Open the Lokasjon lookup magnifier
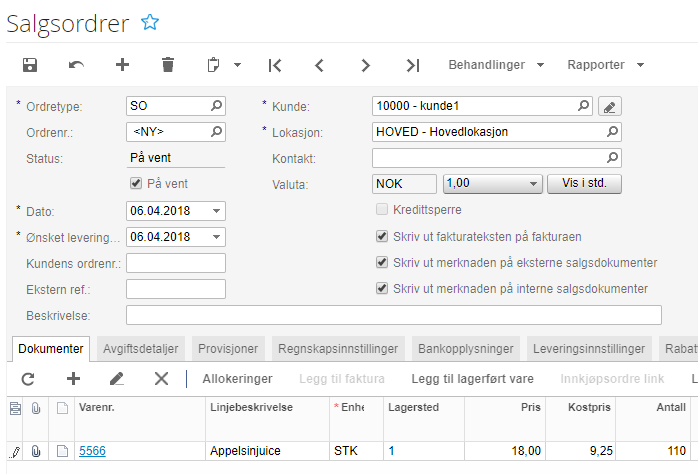The image size is (698, 474). click(x=613, y=132)
